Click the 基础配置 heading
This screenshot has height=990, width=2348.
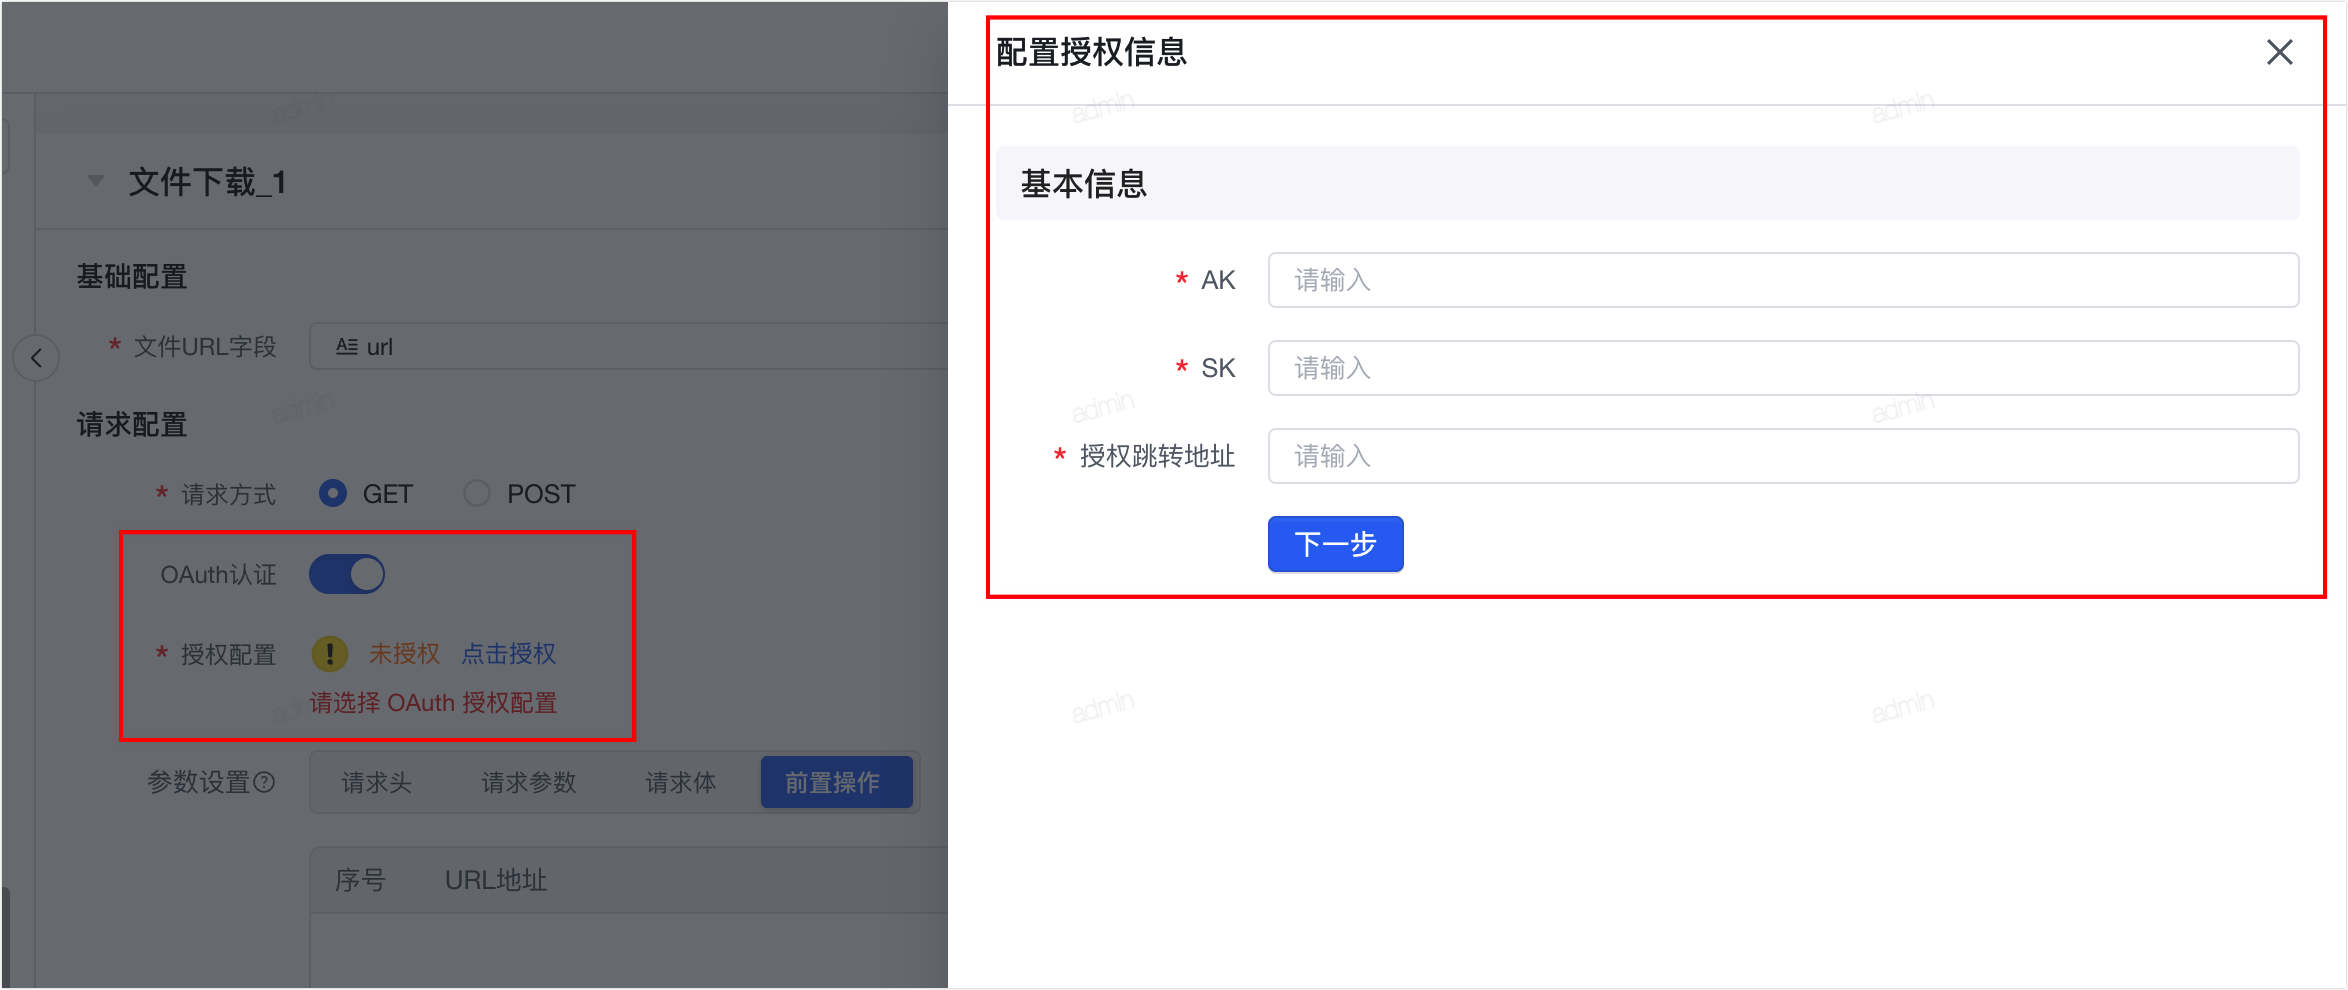click(x=132, y=277)
